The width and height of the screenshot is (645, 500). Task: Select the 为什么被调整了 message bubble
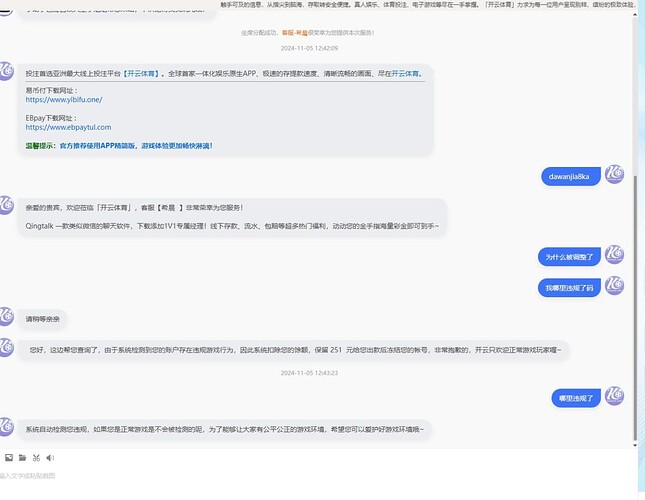point(569,257)
